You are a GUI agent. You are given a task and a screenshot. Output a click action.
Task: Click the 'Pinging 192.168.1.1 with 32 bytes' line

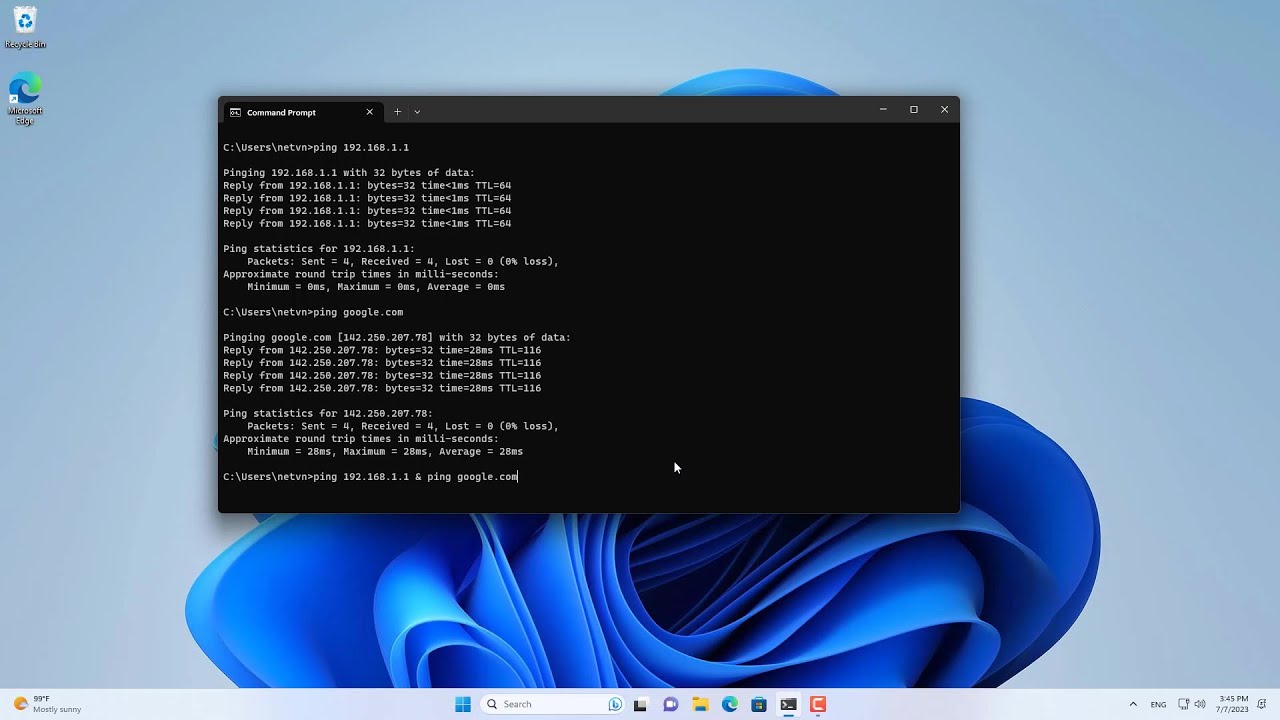click(349, 173)
